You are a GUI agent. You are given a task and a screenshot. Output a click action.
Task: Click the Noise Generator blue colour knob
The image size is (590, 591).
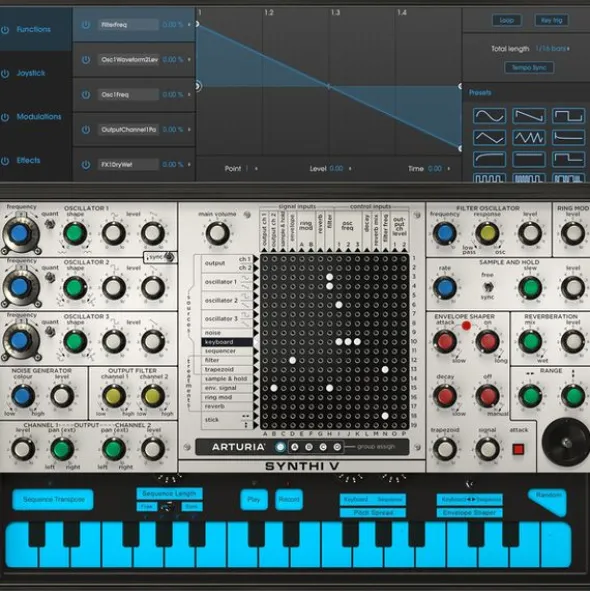point(23,396)
